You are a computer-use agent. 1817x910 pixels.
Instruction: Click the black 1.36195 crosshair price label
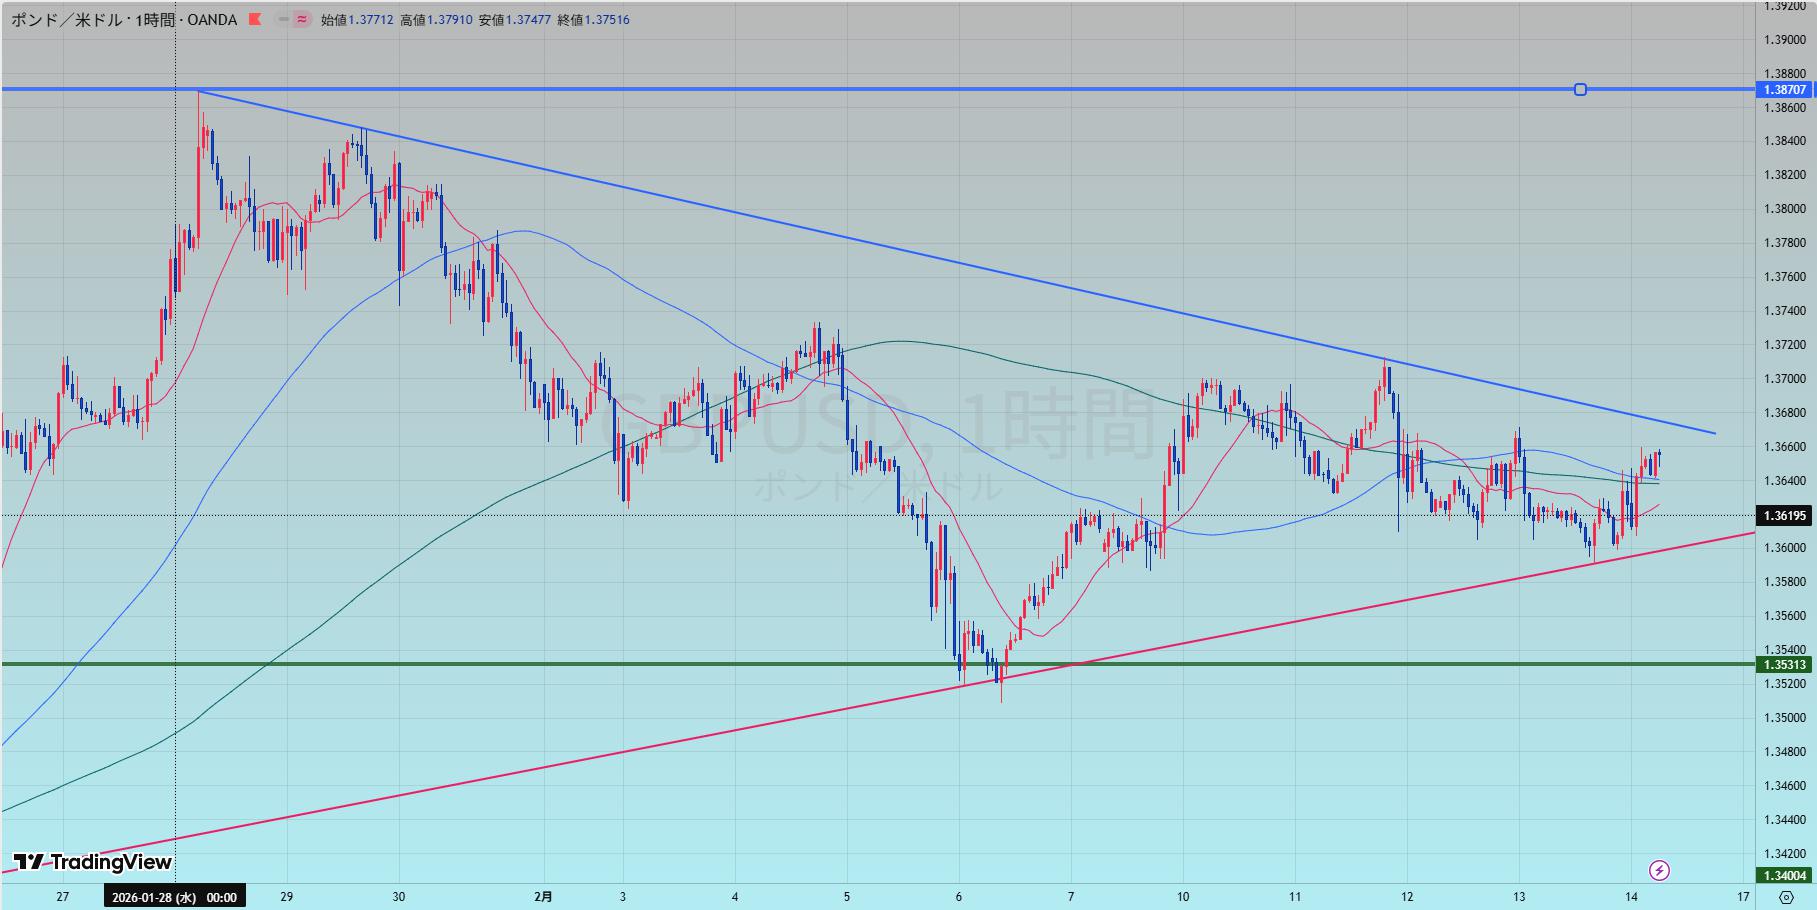1785,516
